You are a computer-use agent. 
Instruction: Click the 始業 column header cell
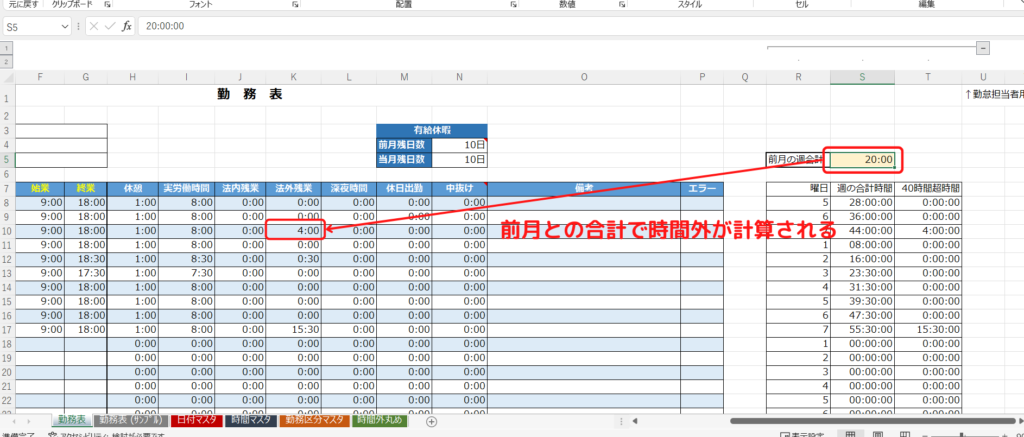point(40,188)
